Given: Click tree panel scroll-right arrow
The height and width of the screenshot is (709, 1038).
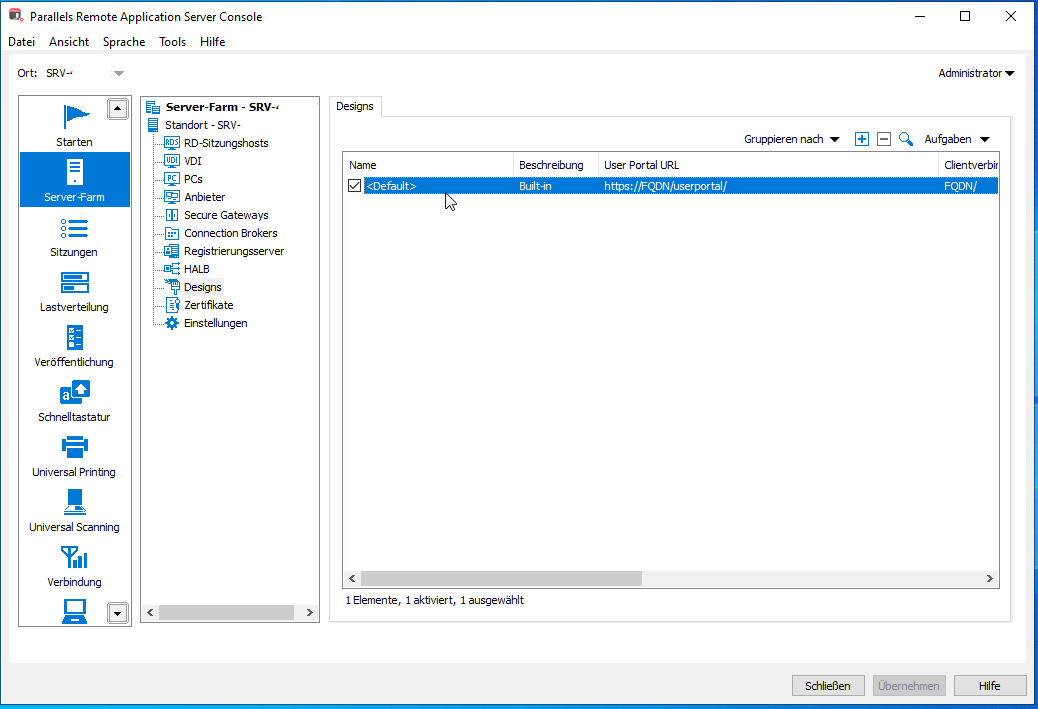Looking at the screenshot, I should 310,612.
